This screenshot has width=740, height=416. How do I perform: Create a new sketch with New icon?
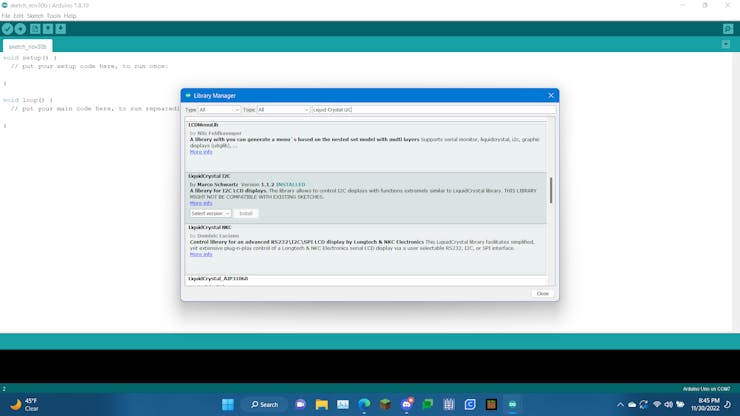tap(35, 29)
